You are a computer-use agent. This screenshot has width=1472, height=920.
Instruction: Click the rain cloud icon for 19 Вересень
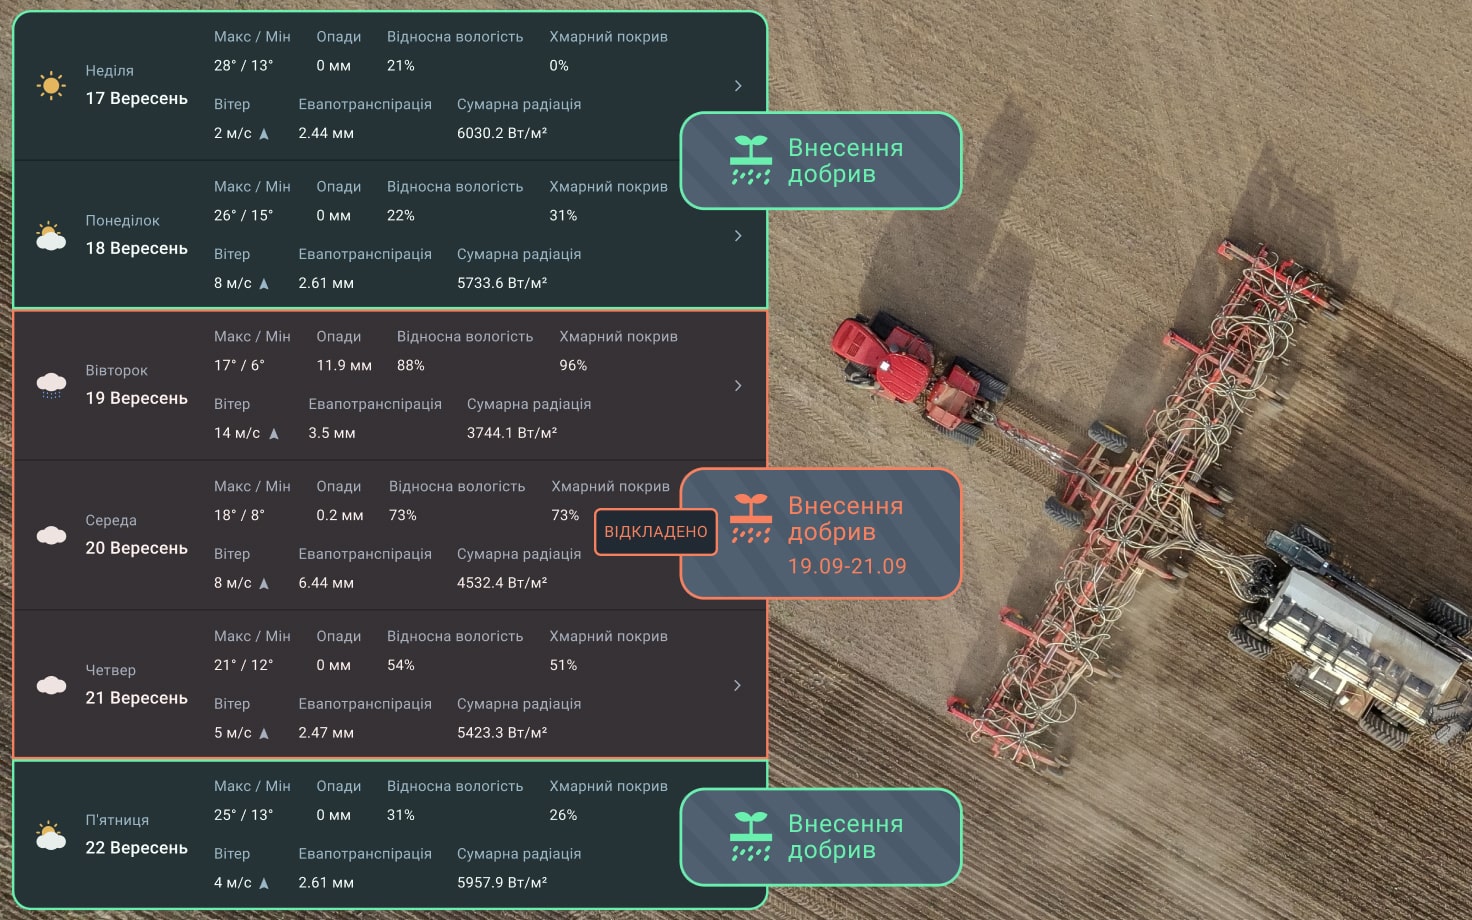tap(51, 385)
